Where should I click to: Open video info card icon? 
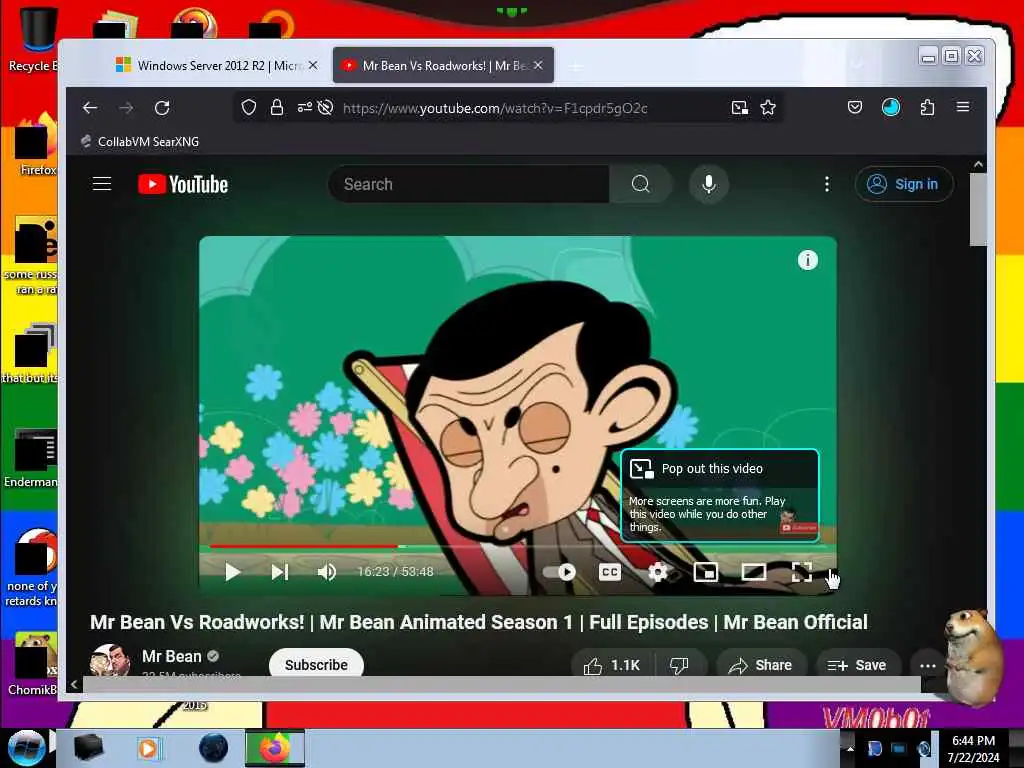point(808,260)
